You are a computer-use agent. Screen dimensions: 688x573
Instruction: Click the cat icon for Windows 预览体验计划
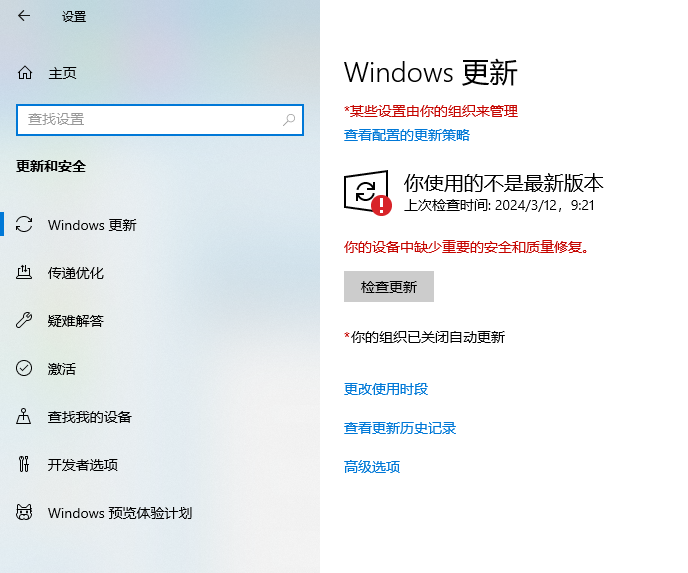click(25, 513)
